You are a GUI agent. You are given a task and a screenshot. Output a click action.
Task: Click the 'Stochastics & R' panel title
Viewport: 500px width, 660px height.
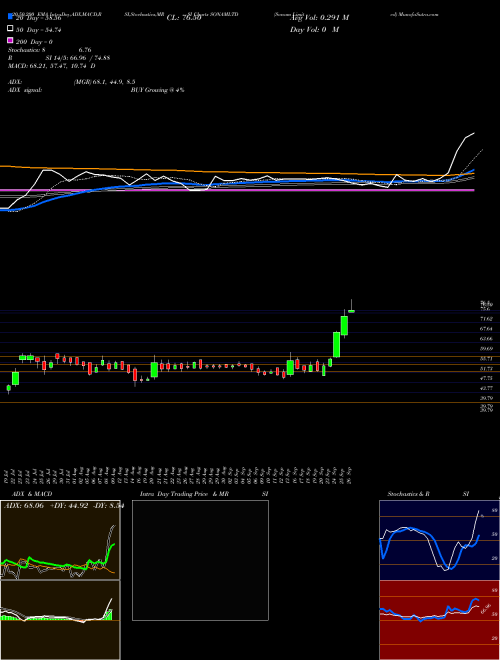tap(408, 494)
